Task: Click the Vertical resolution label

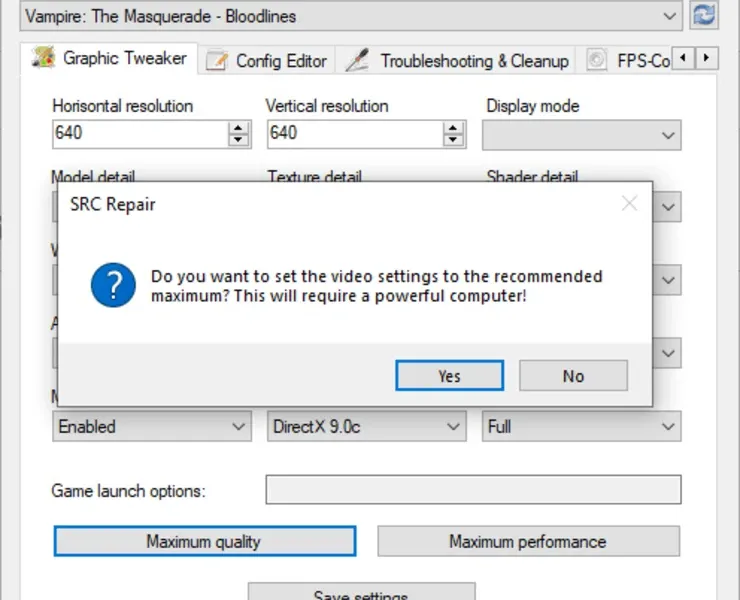Action: tap(327, 106)
